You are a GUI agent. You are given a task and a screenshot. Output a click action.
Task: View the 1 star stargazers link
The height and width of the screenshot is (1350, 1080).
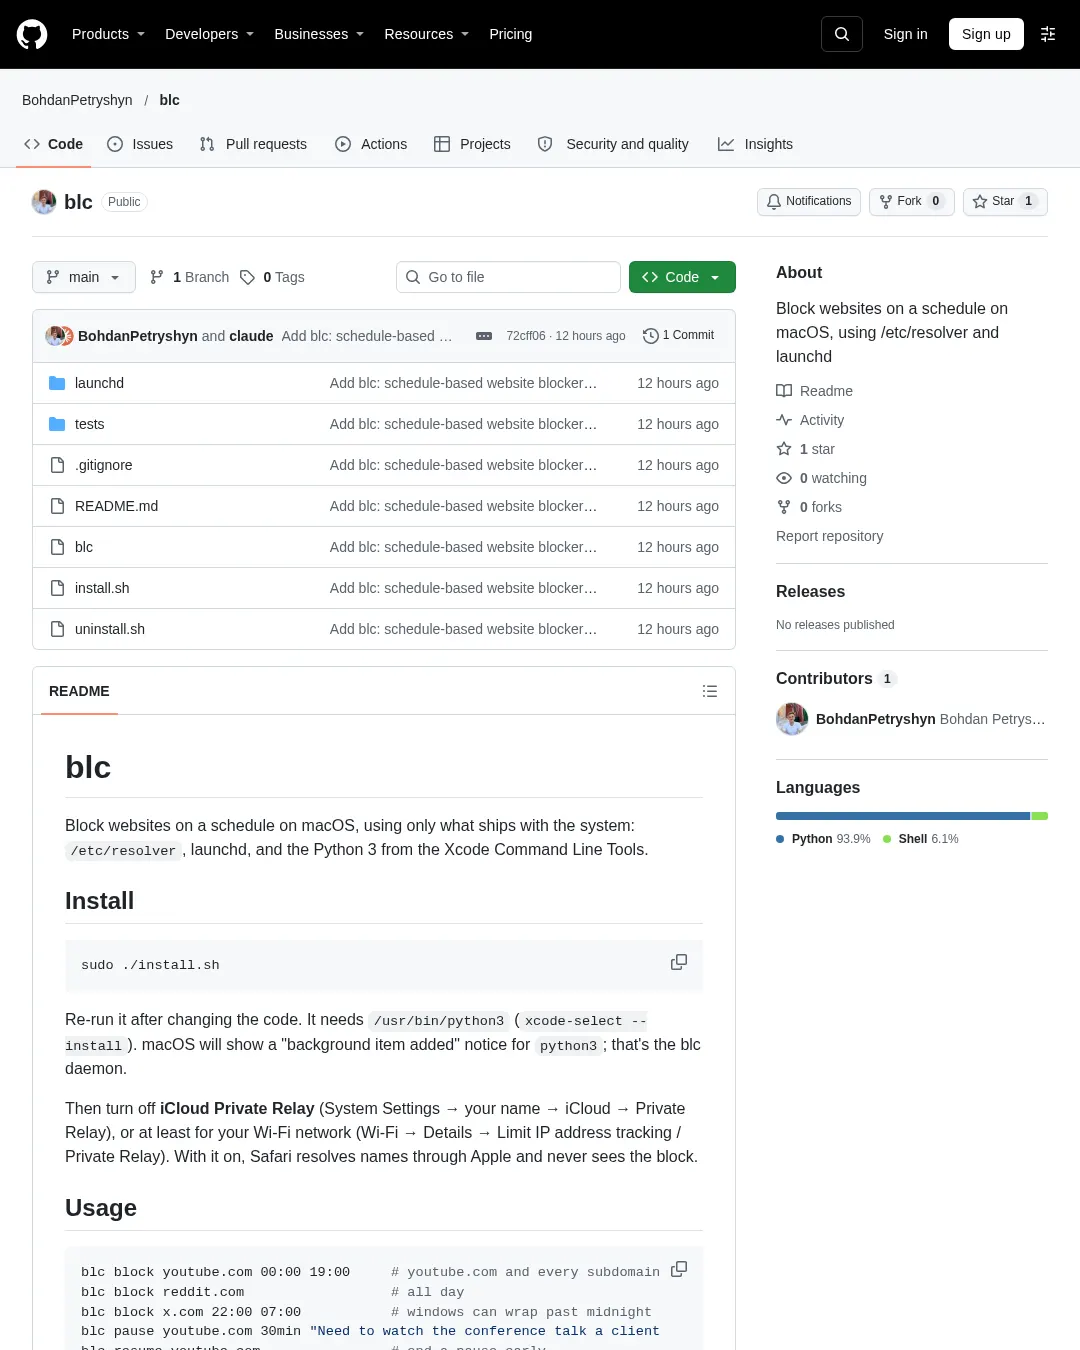click(x=806, y=449)
